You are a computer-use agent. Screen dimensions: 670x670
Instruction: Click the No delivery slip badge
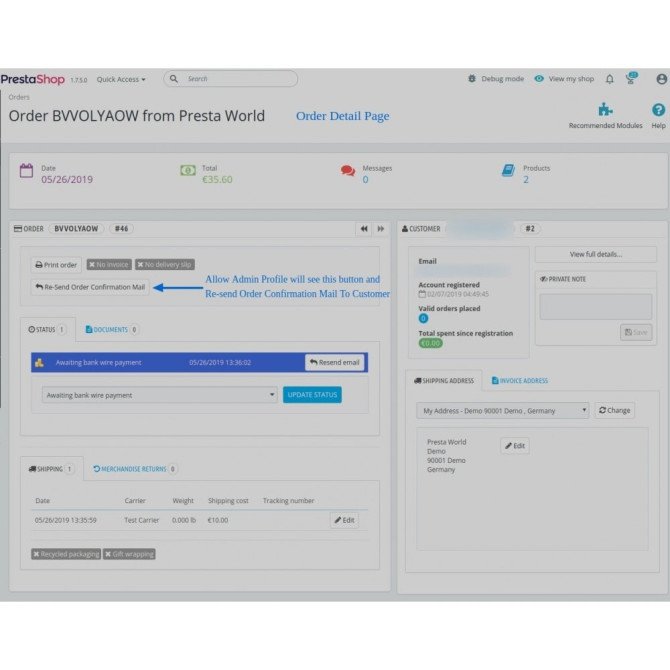pos(165,265)
